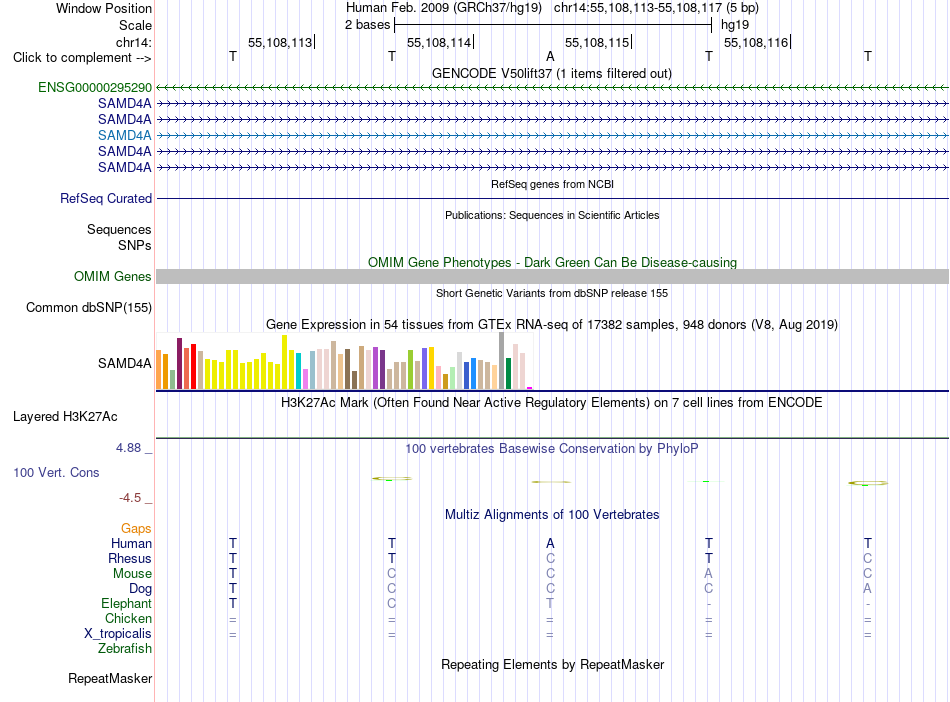
Task: Click the Short Genetic Variants dbSNP title
Action: [552, 293]
